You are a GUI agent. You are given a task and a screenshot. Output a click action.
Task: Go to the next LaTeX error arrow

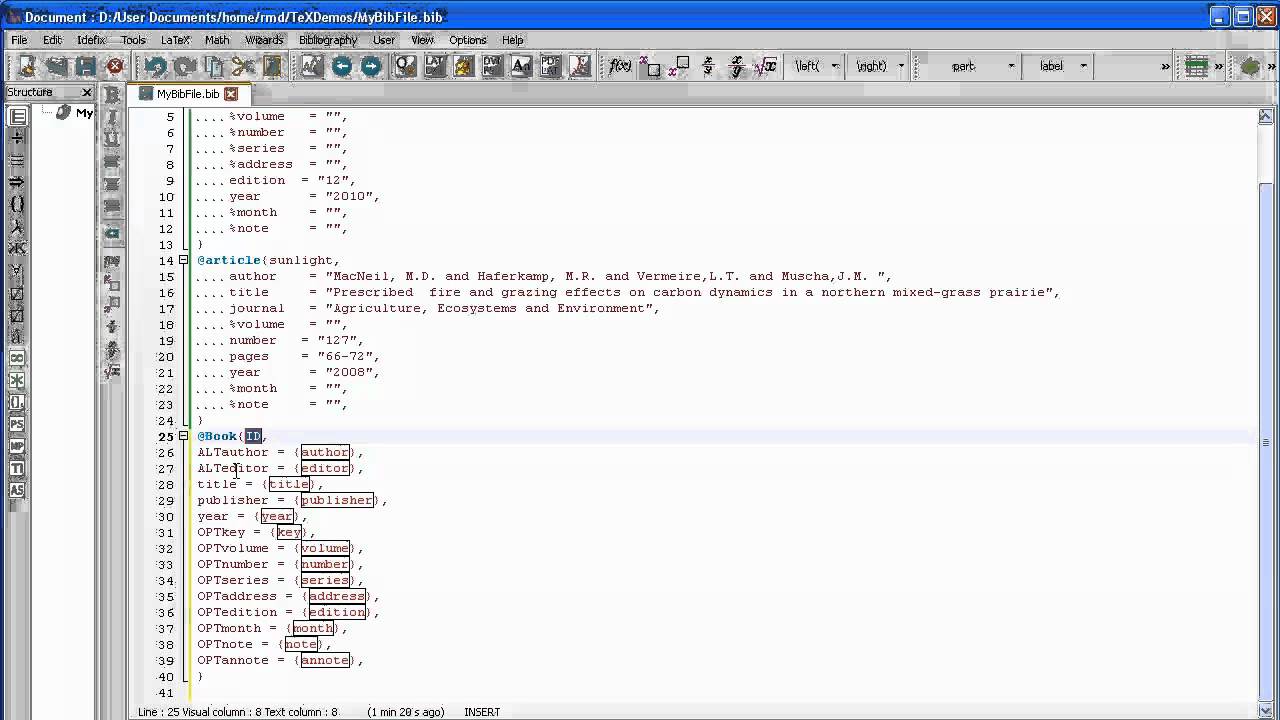(x=371, y=66)
